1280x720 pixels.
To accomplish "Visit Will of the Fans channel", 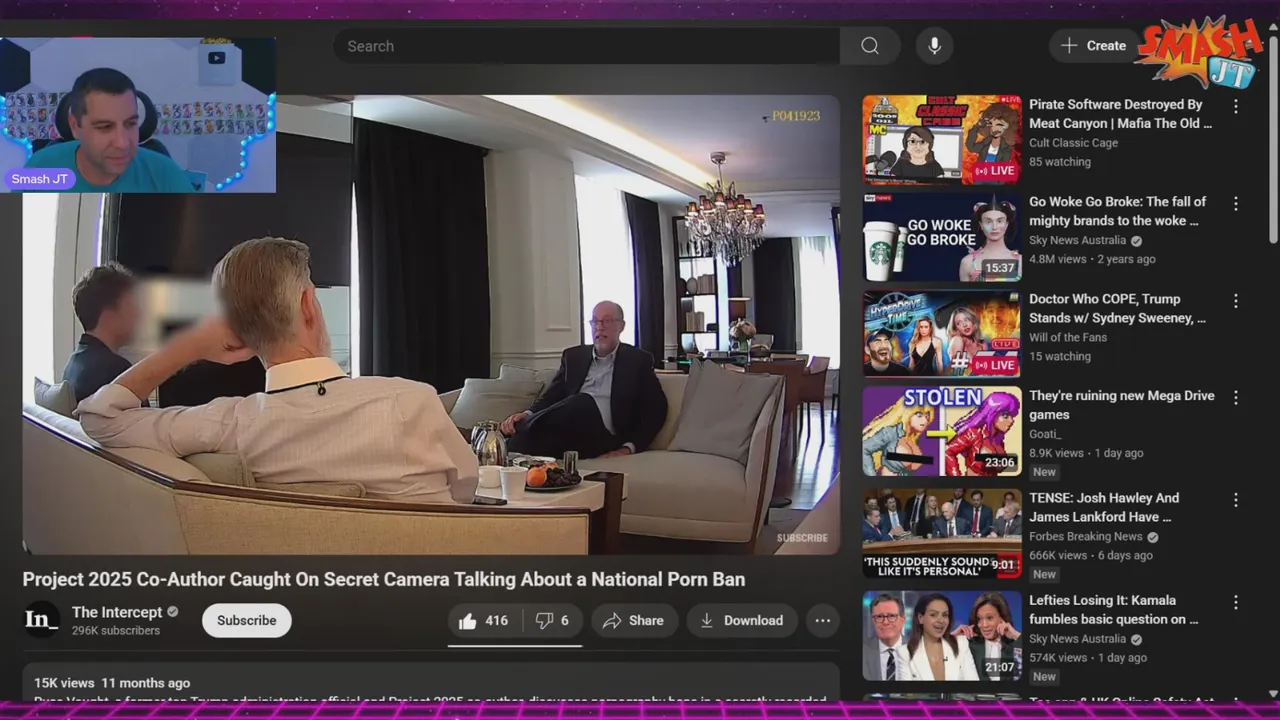I will tap(1068, 337).
